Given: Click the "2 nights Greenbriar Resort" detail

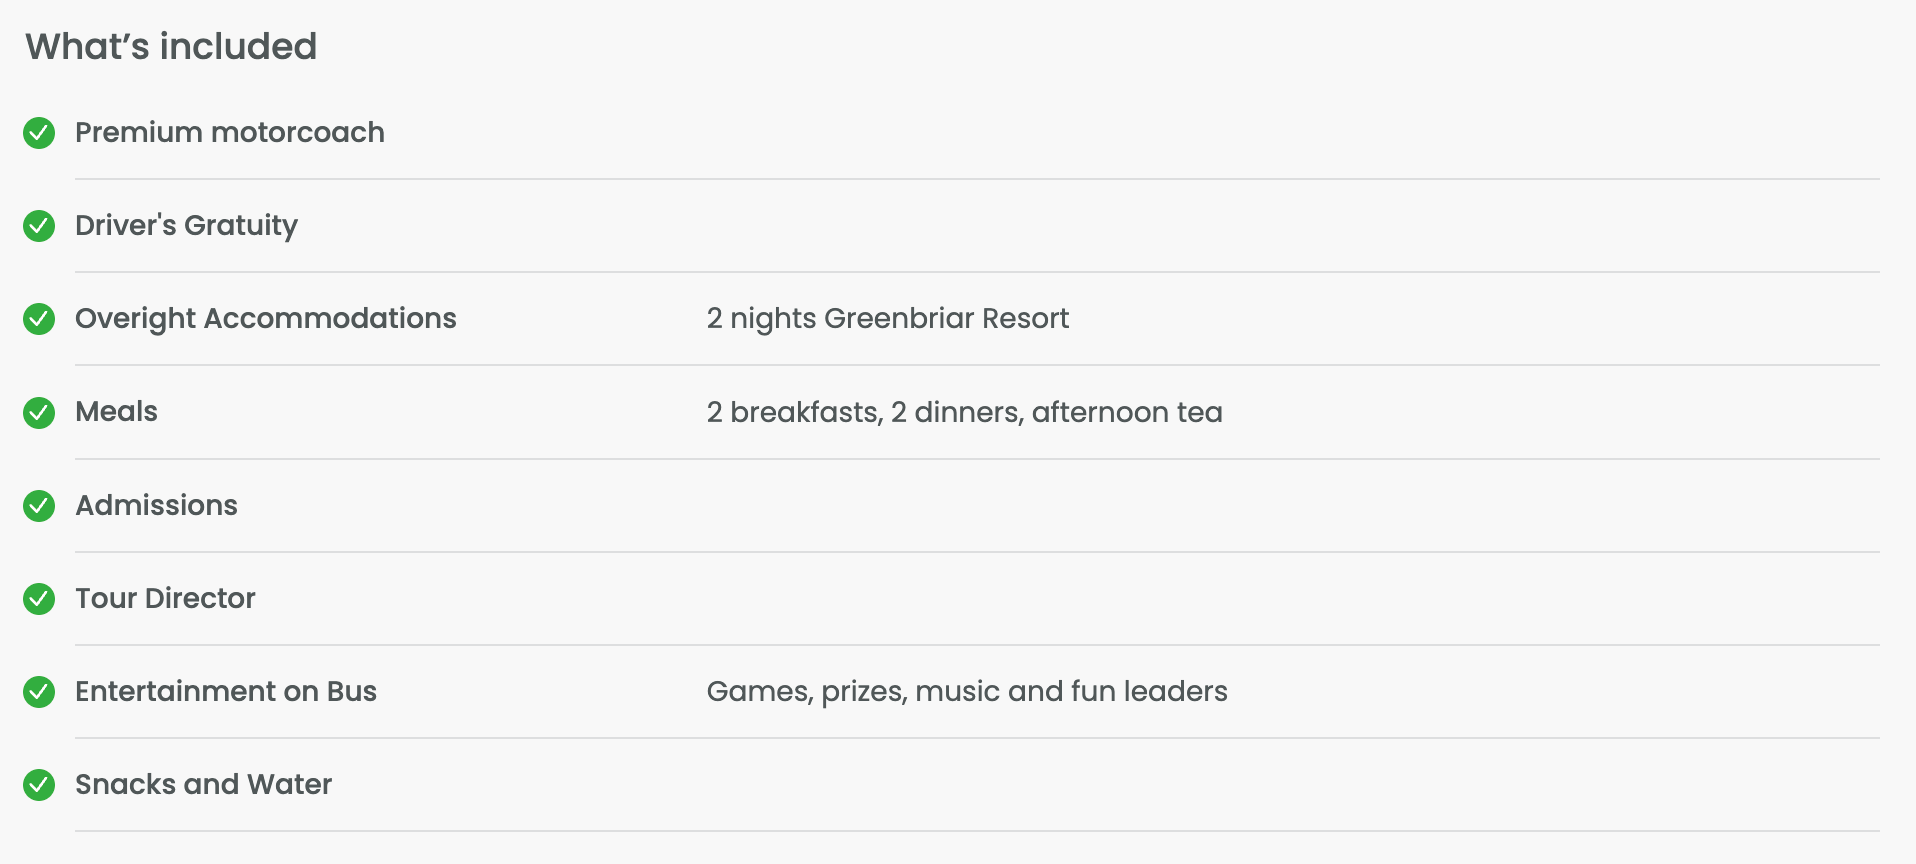Looking at the screenshot, I should [x=887, y=318].
